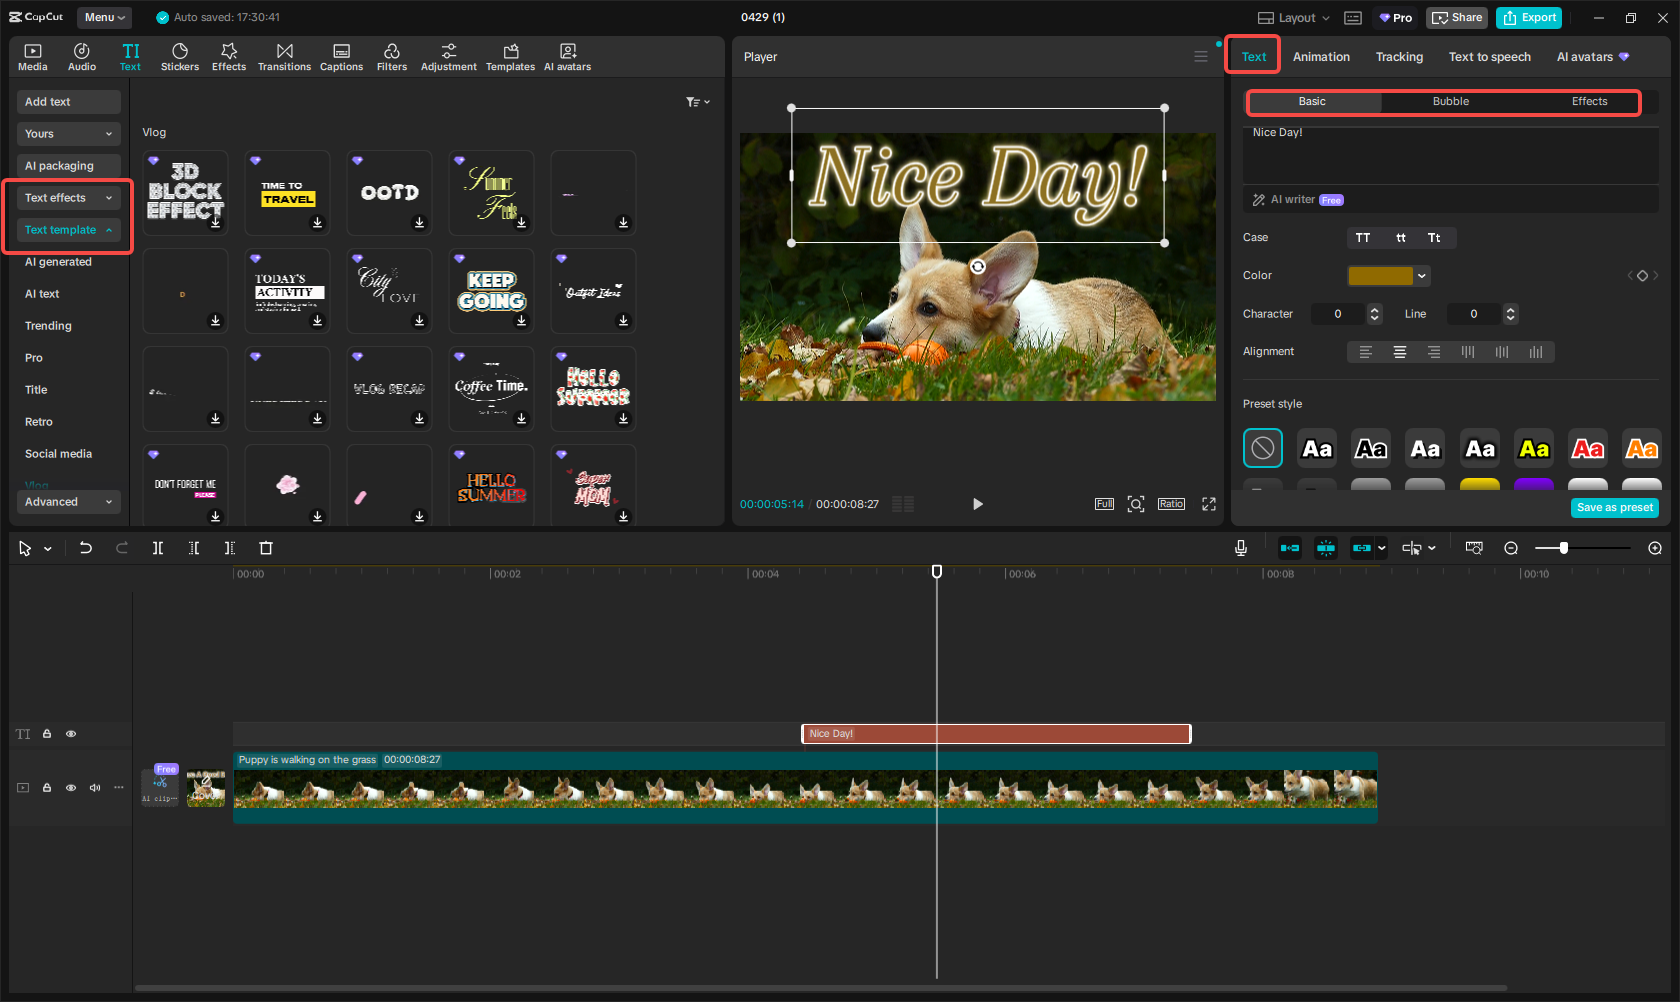Expand the Yours category dropdown
The height and width of the screenshot is (1002, 1680).
pos(69,134)
